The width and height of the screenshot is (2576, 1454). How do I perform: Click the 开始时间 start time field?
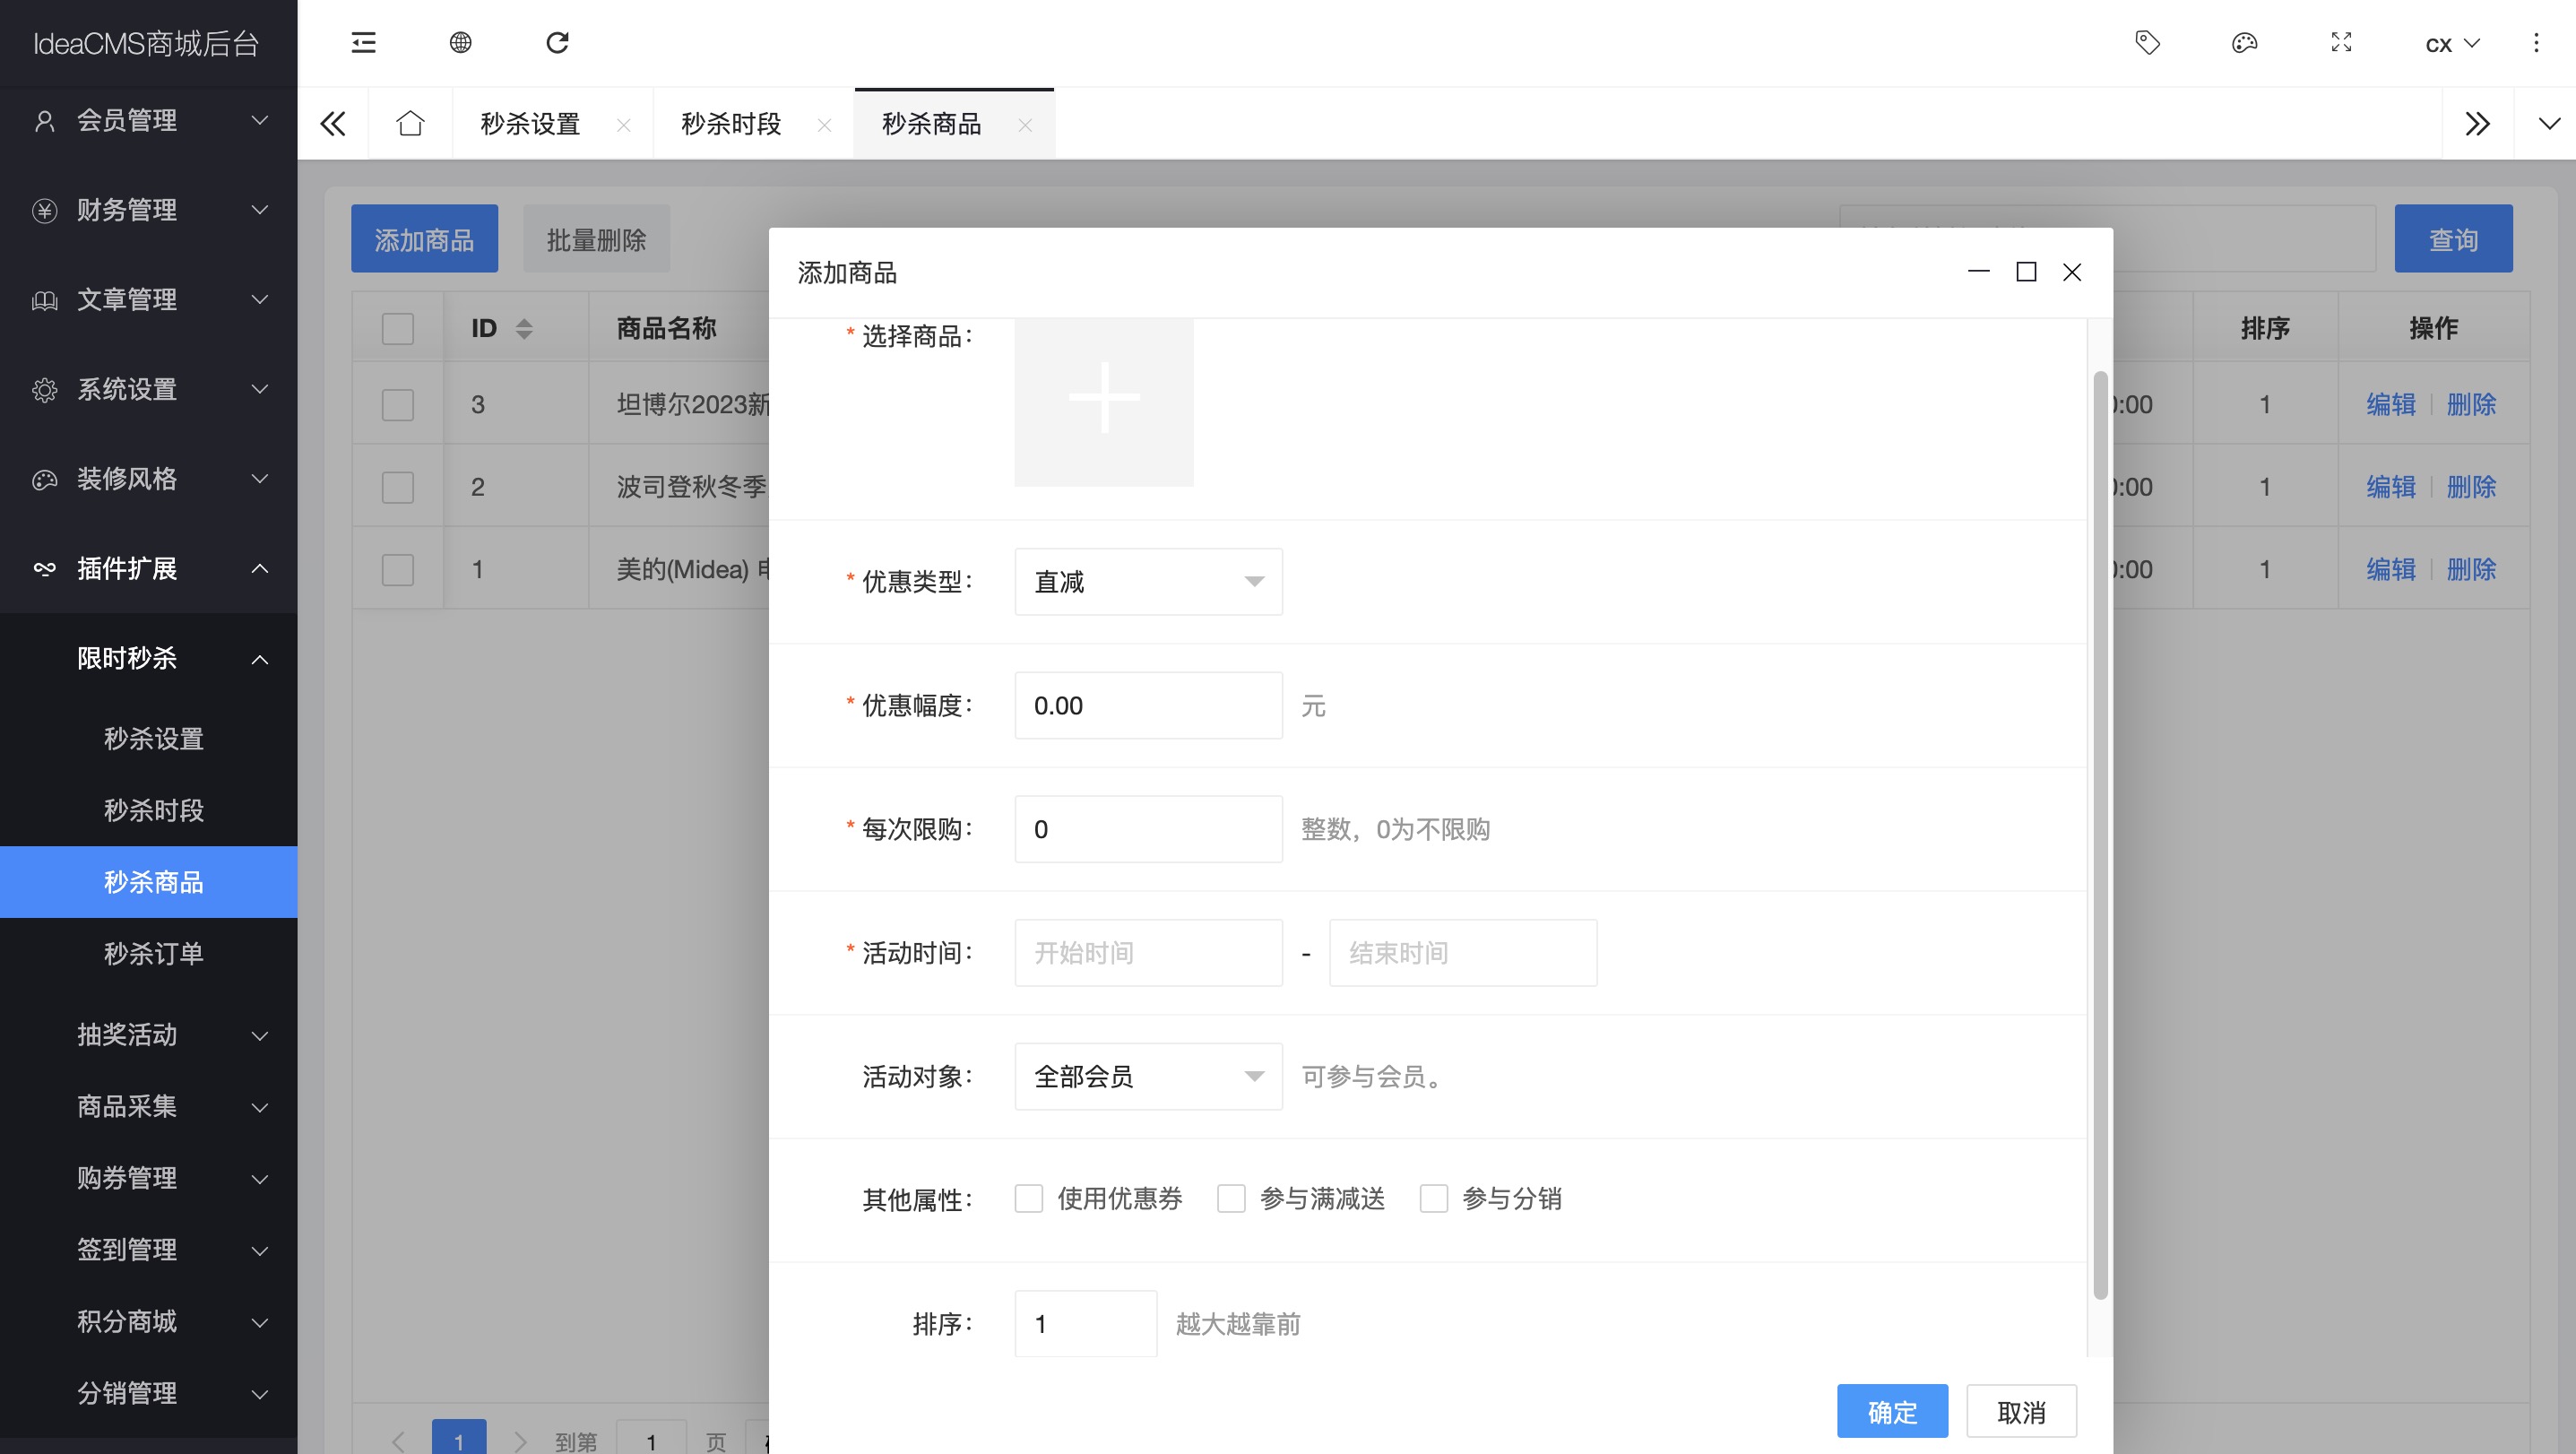tap(1147, 953)
